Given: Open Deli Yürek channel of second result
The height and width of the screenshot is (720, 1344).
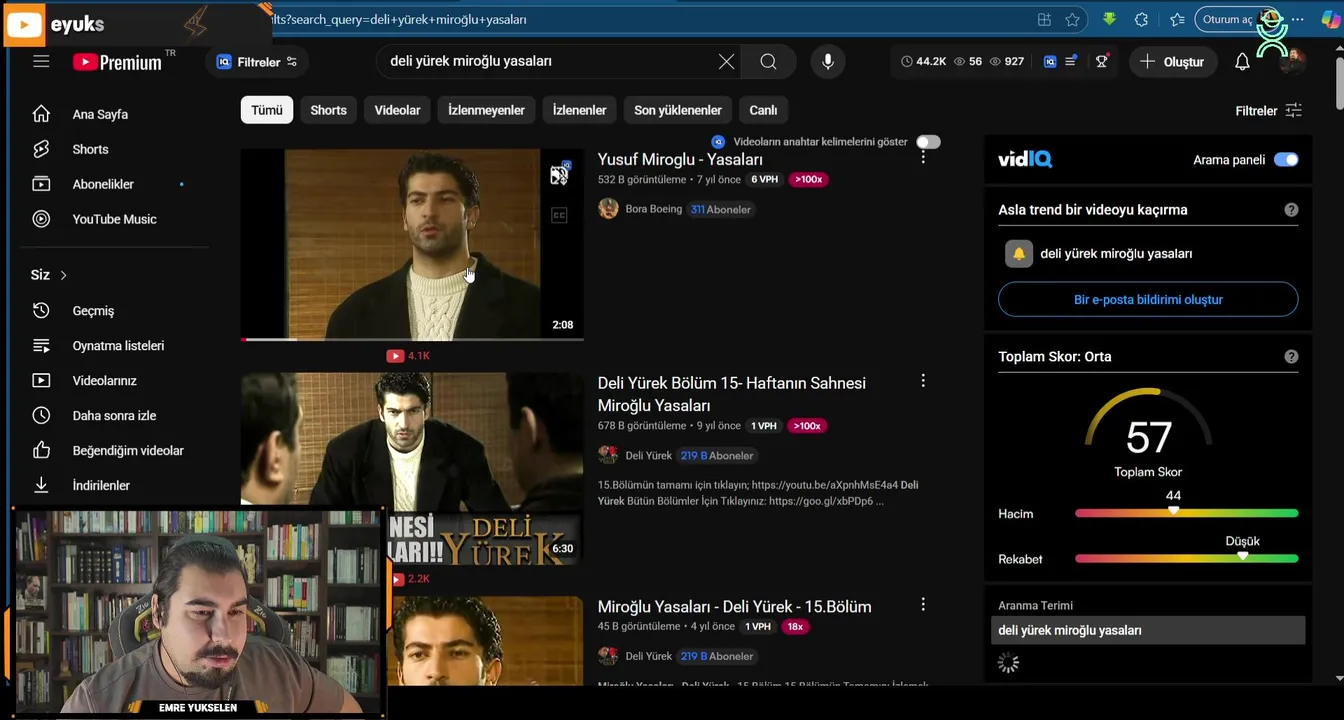Looking at the screenshot, I should [649, 455].
